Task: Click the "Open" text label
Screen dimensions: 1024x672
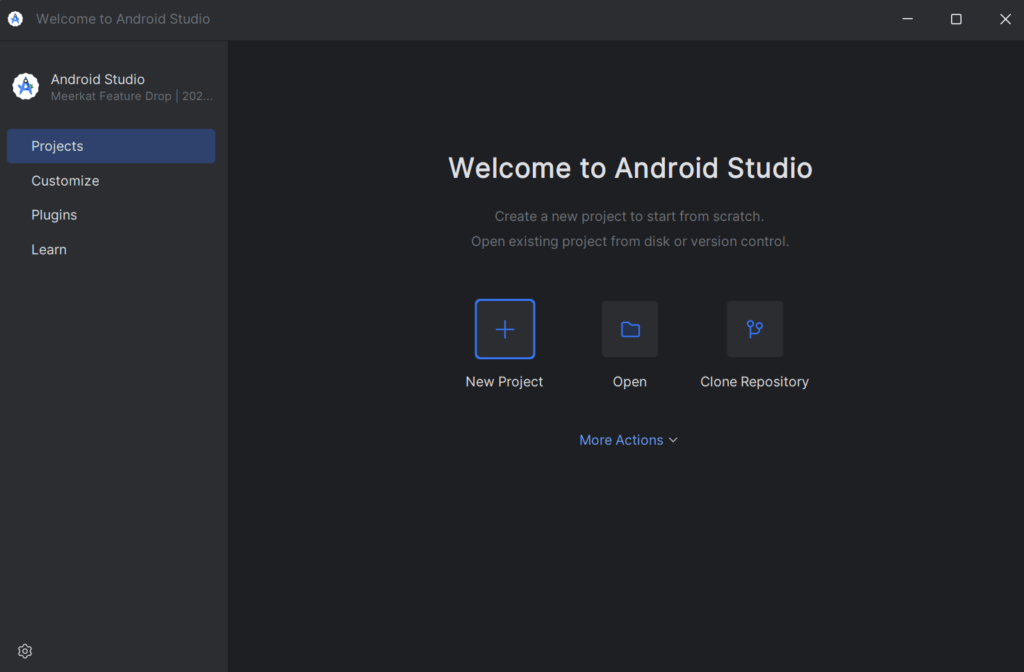Action: pyautogui.click(x=630, y=382)
